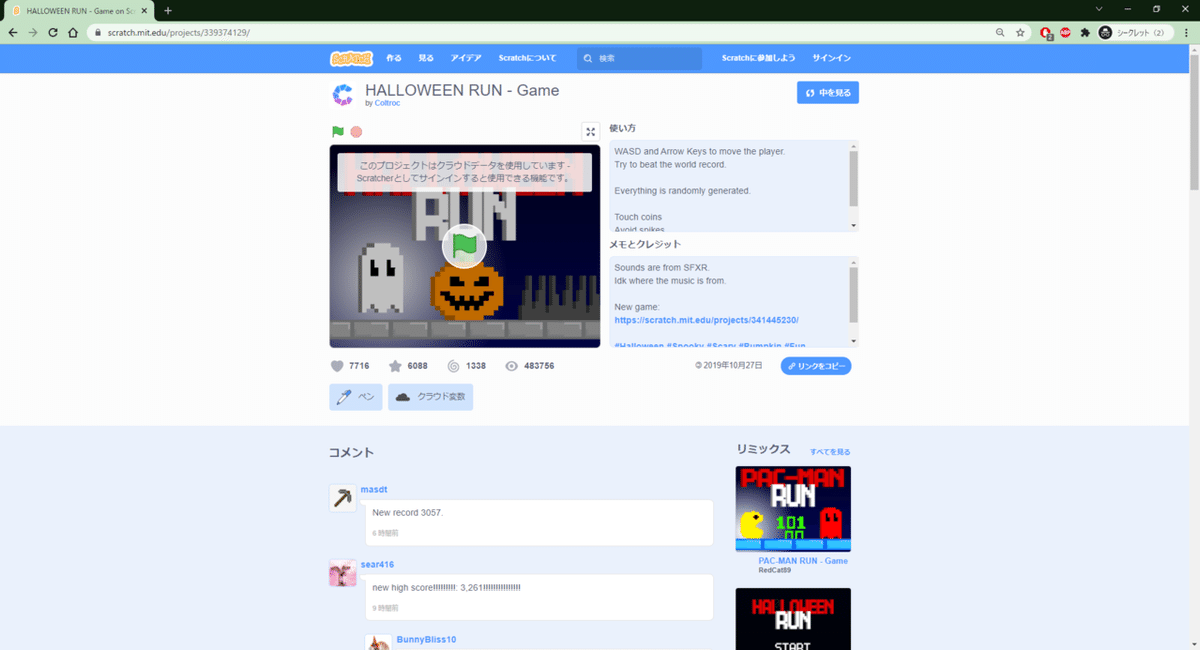Image resolution: width=1200 pixels, height=650 pixels.
Task: Click BunnyBliss10's avatar image
Action: 378,642
